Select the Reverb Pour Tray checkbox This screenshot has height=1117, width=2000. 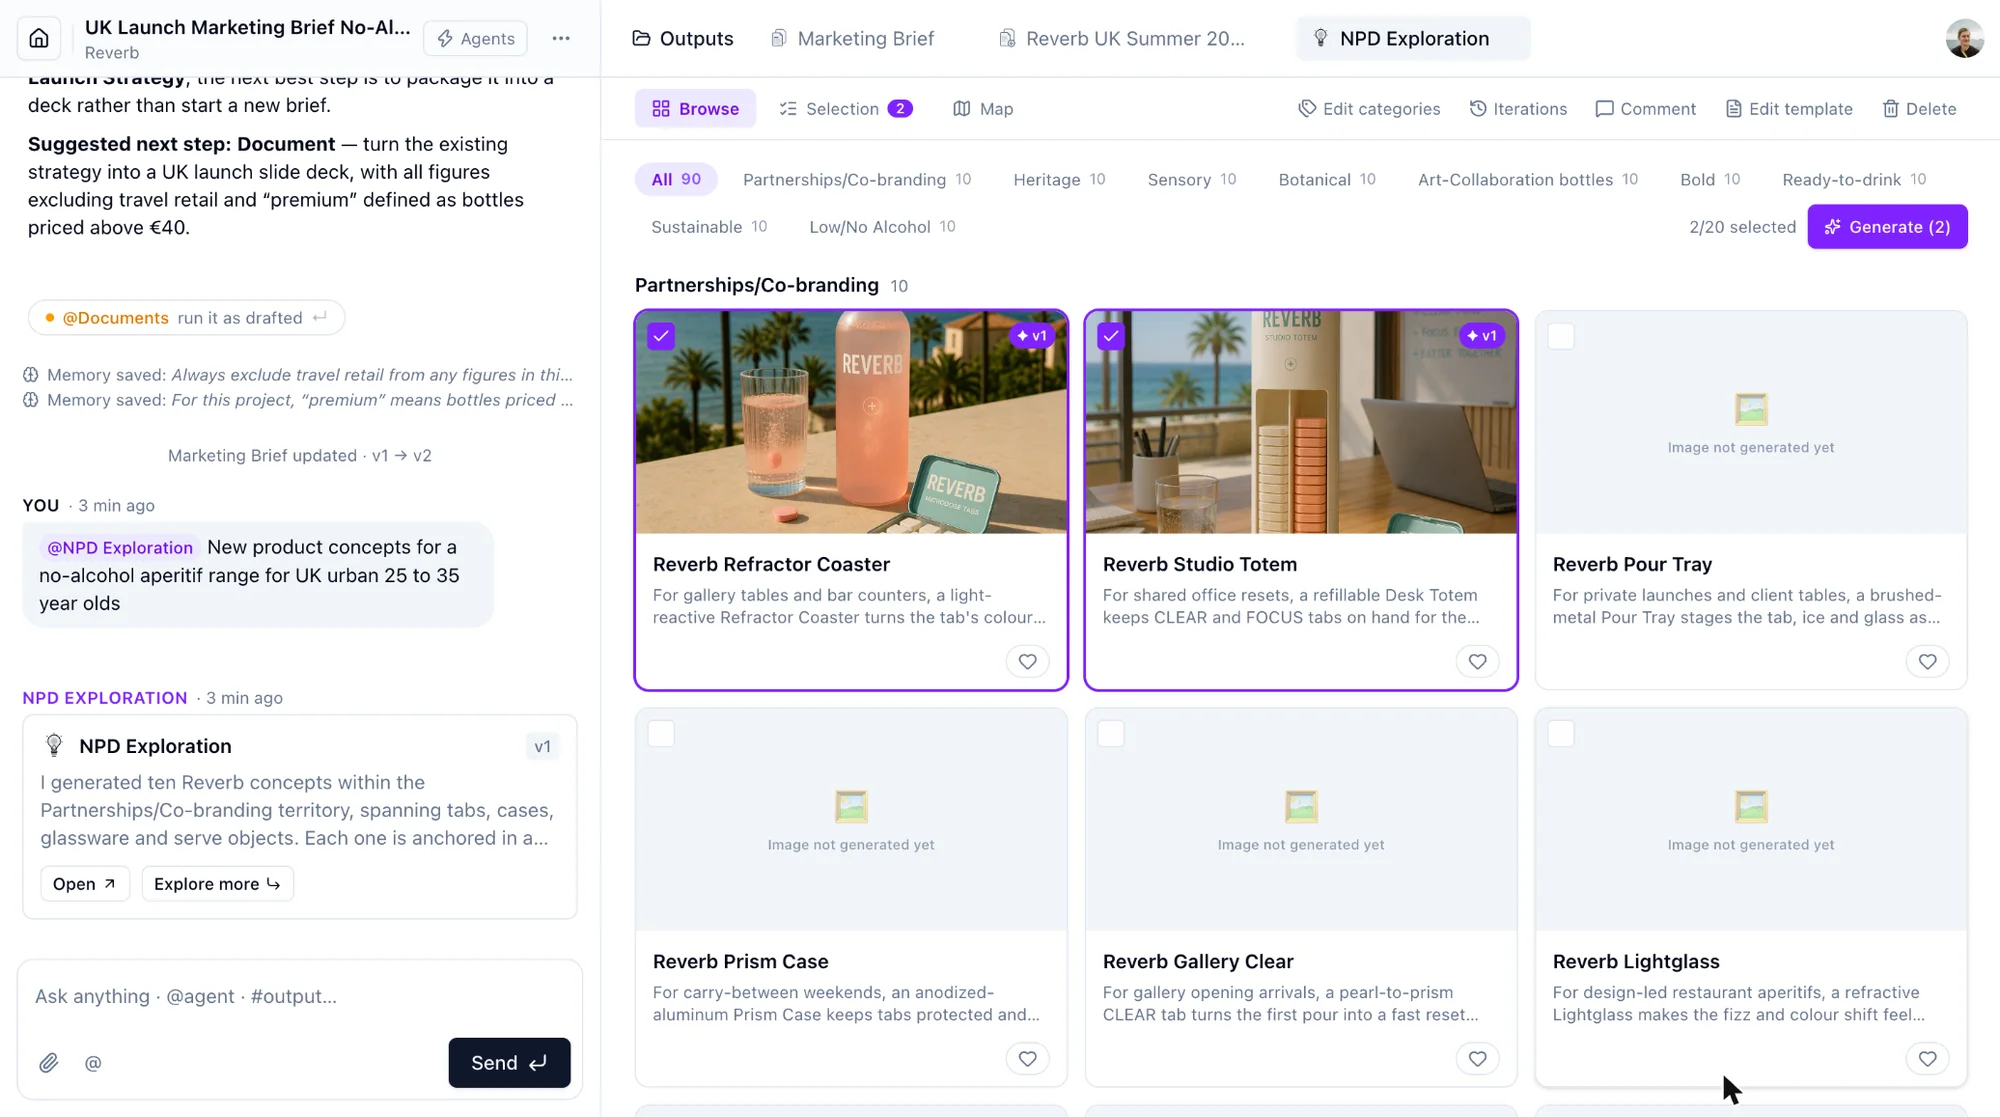coord(1561,336)
